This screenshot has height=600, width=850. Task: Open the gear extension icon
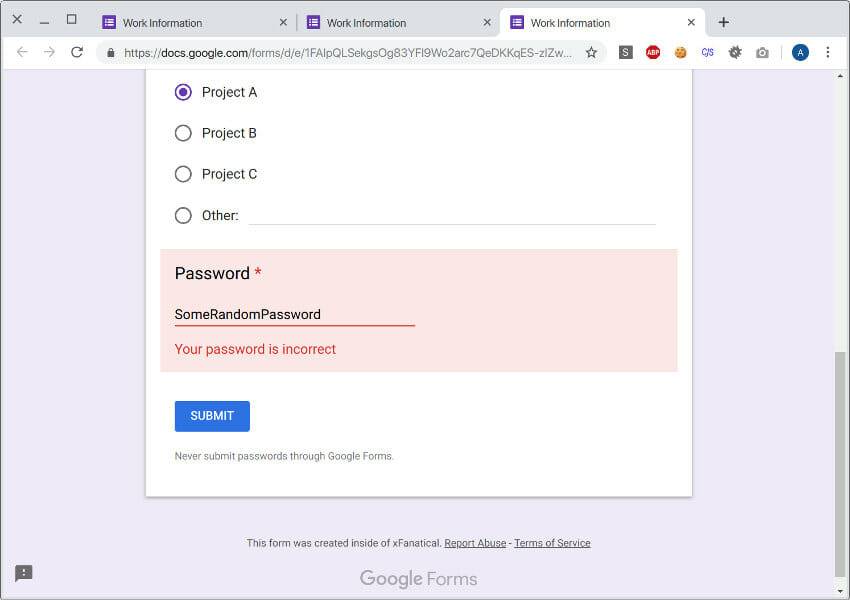[x=735, y=53]
